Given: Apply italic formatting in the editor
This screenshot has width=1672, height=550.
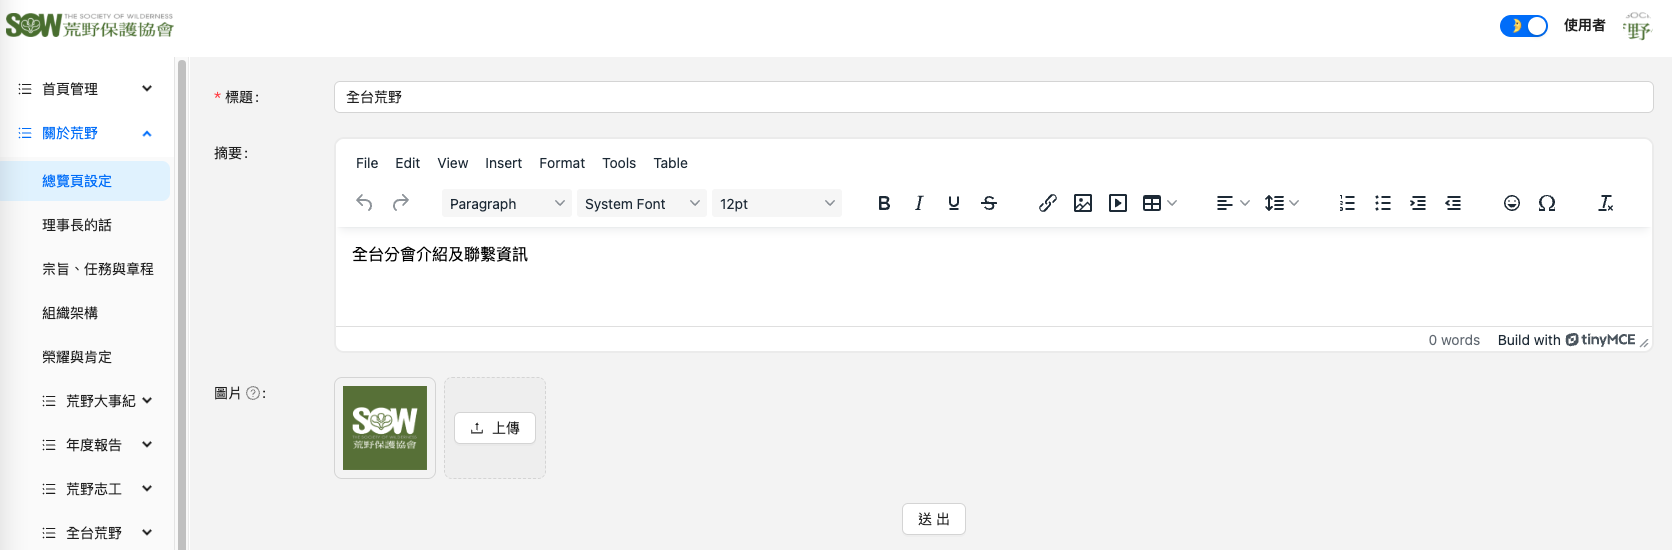Looking at the screenshot, I should pos(919,203).
